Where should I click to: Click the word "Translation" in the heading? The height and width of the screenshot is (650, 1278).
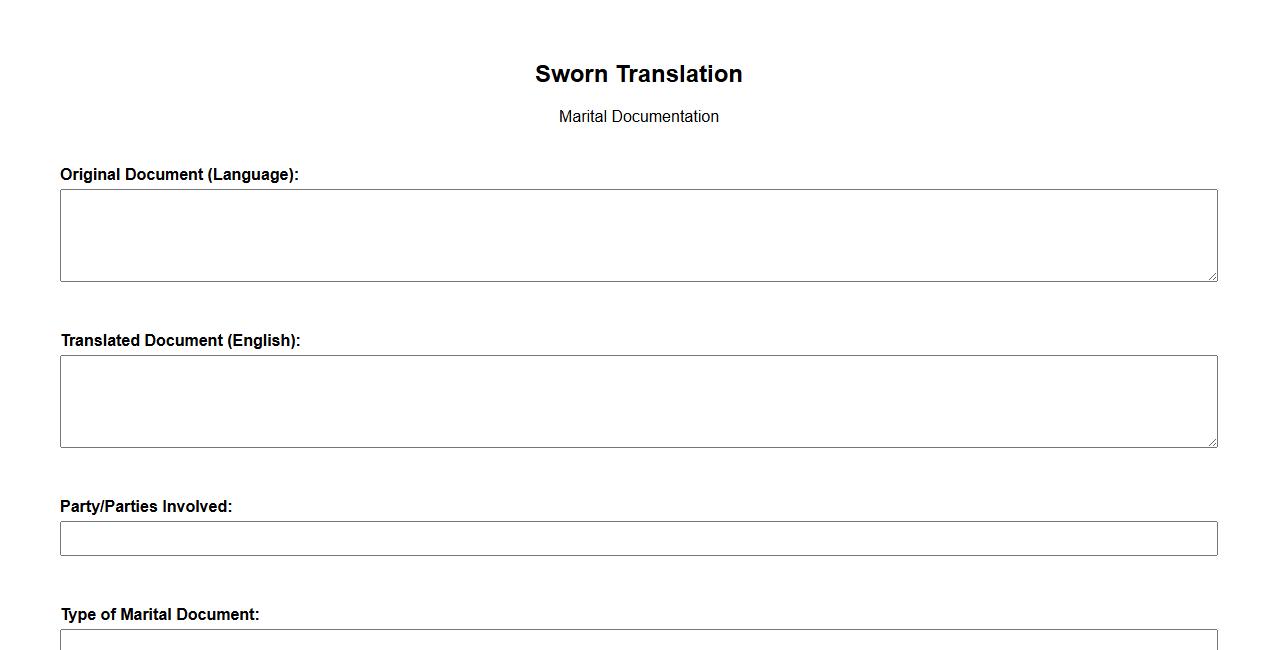coord(679,74)
